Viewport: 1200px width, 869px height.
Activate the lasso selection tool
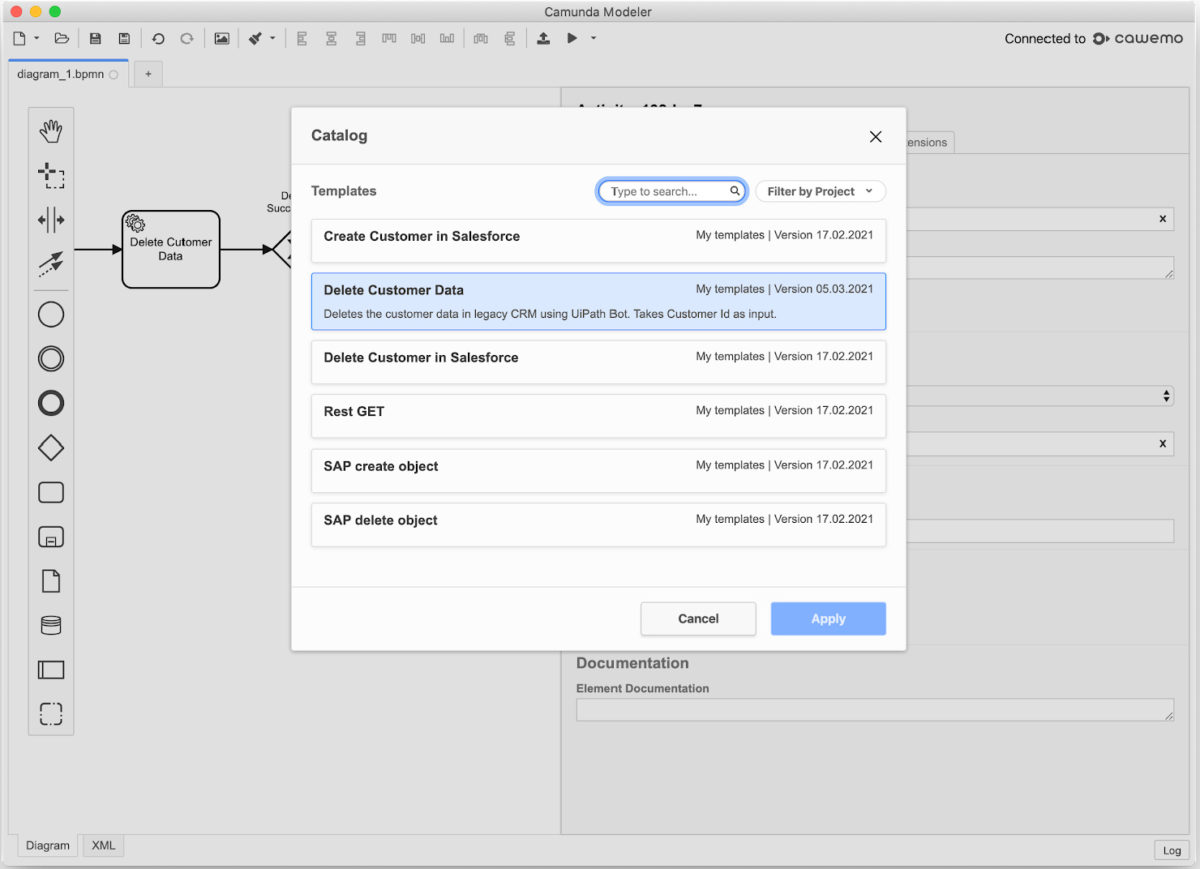click(51, 176)
